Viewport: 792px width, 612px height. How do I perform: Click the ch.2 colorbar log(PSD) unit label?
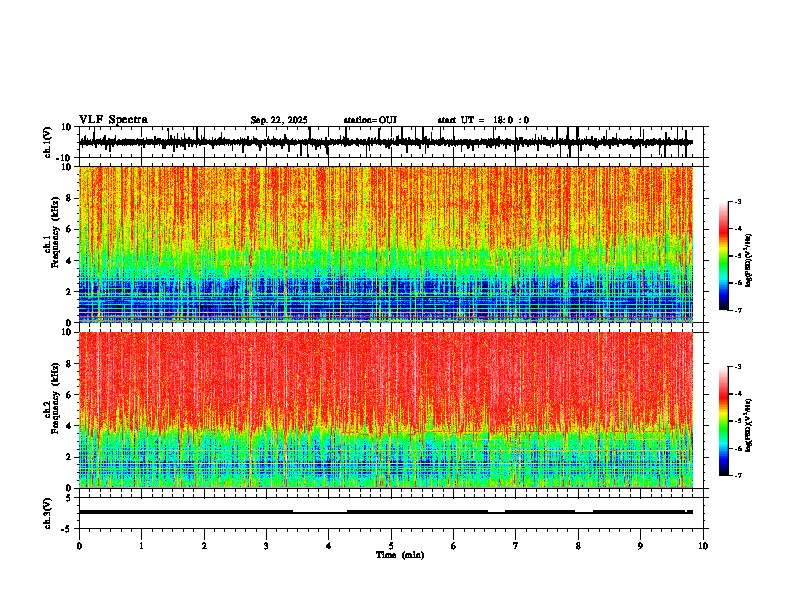(x=749, y=425)
